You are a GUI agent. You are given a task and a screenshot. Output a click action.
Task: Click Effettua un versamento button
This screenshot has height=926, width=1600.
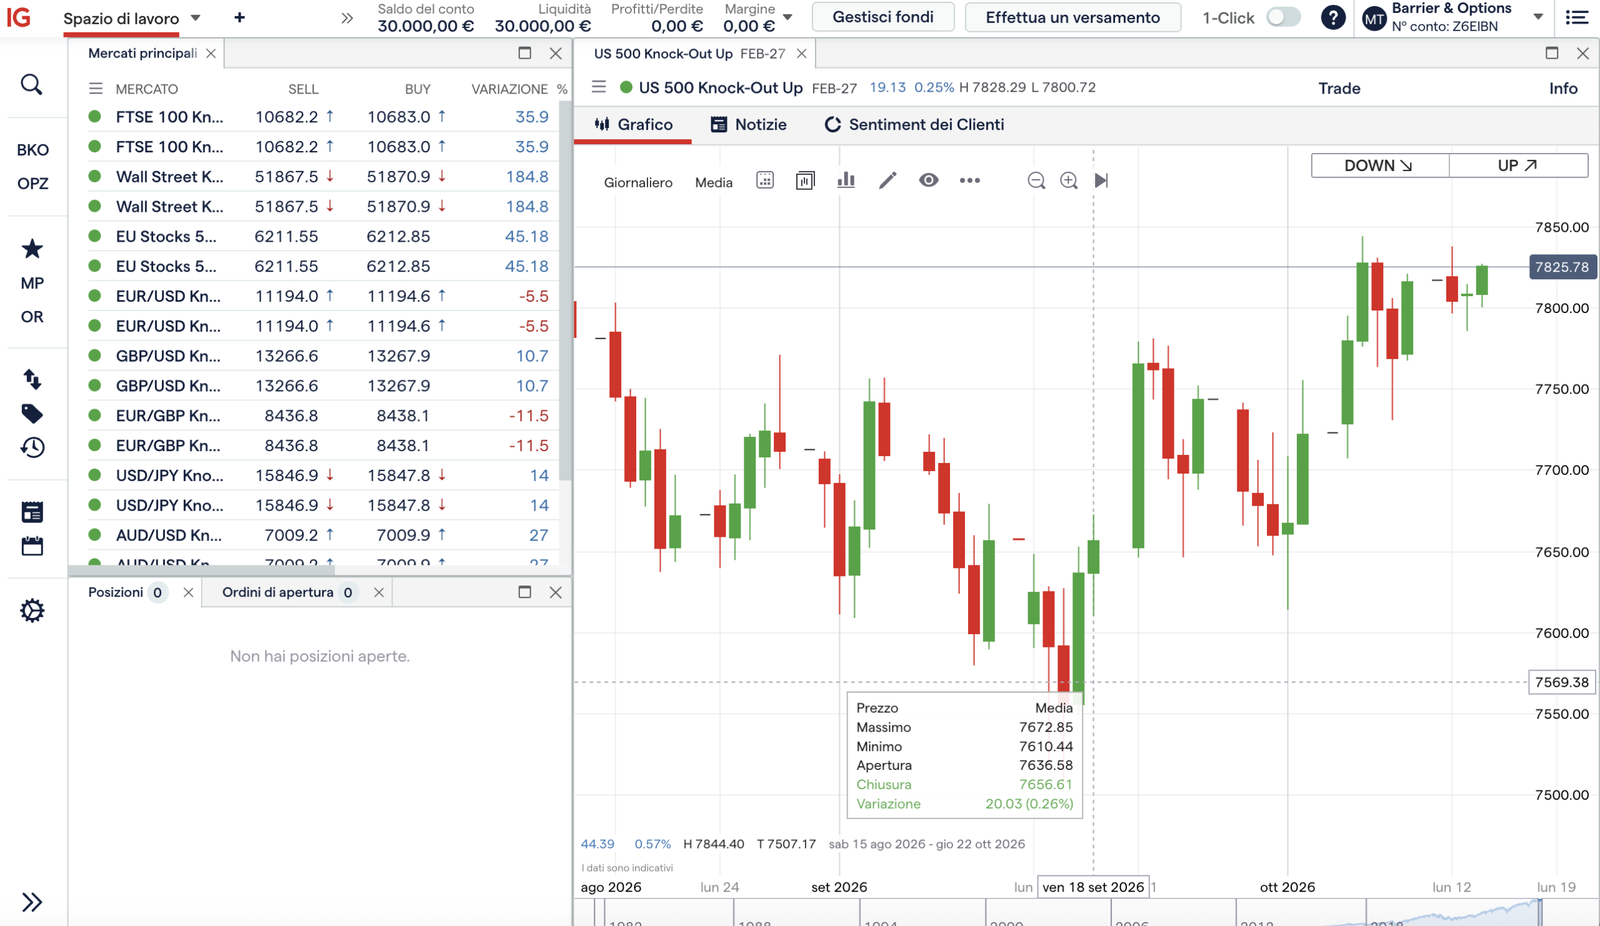tap(1073, 17)
